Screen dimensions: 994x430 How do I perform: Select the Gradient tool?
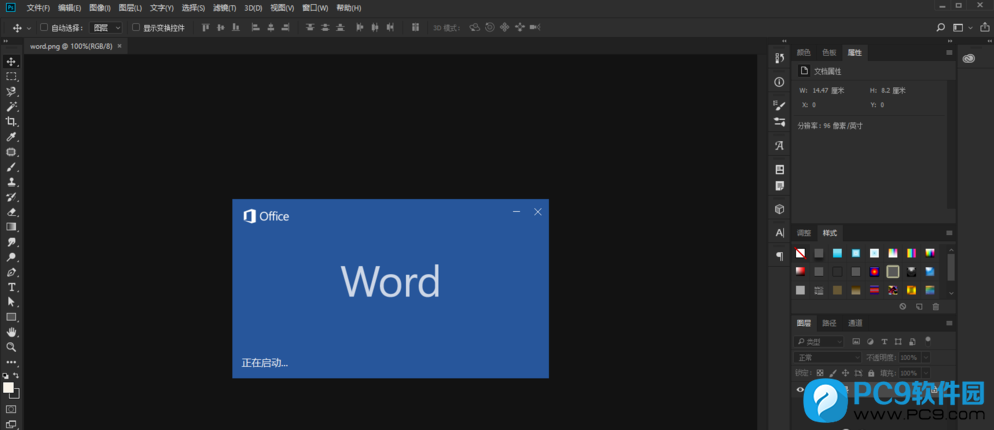[x=11, y=227]
